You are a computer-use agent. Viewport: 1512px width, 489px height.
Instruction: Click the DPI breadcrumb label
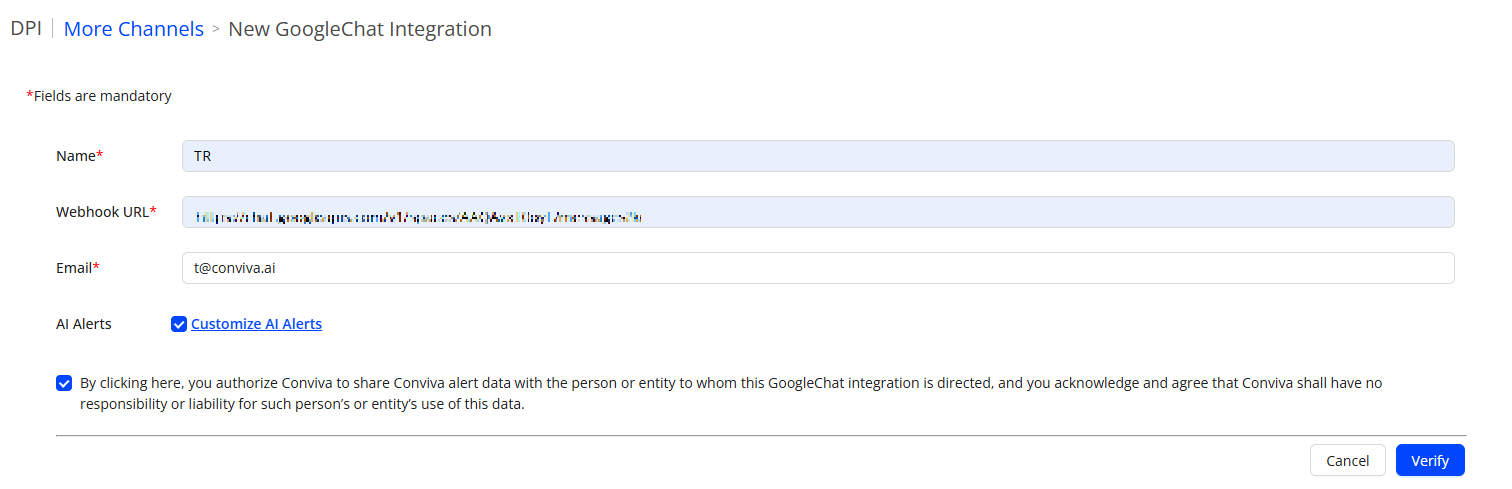(x=26, y=29)
